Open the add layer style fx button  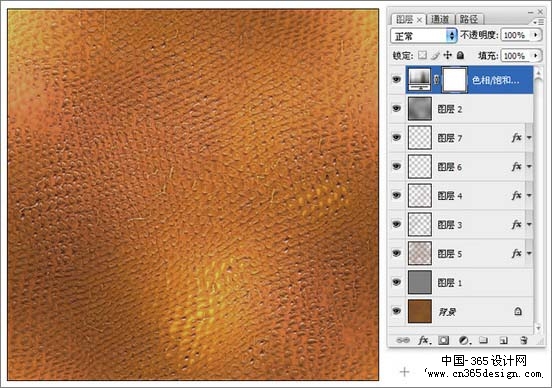[424, 340]
